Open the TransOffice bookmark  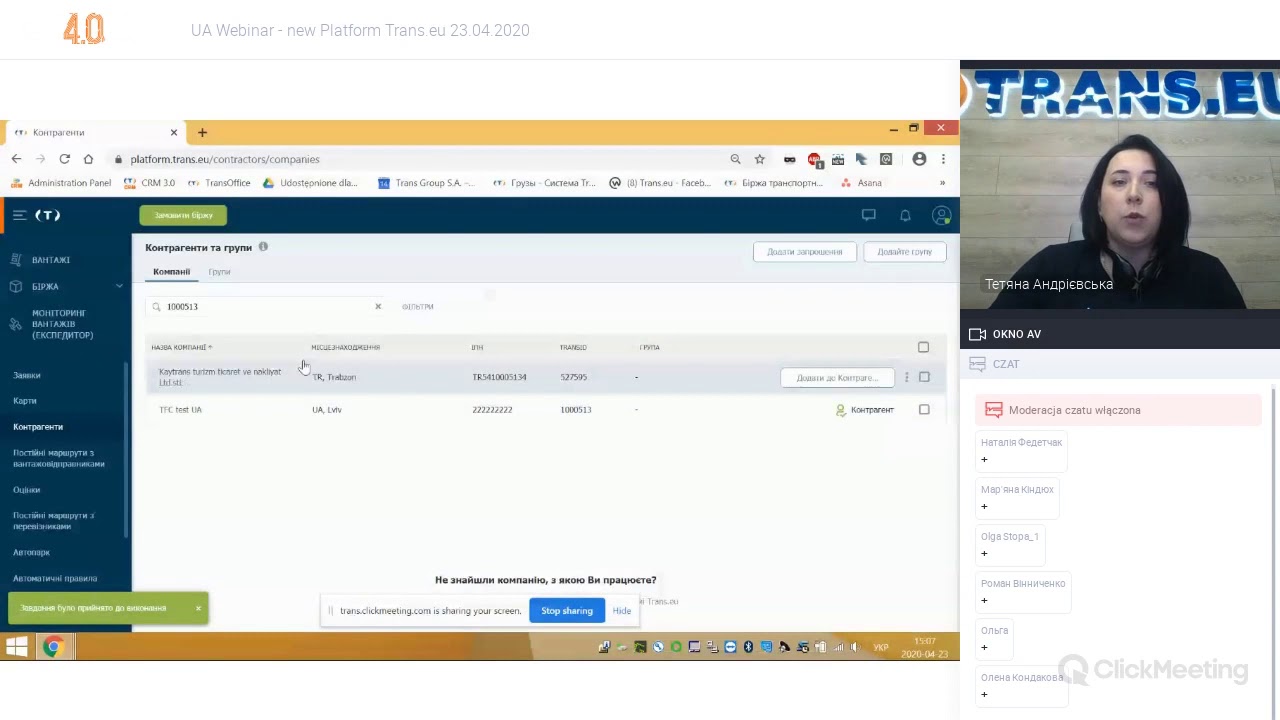click(219, 183)
